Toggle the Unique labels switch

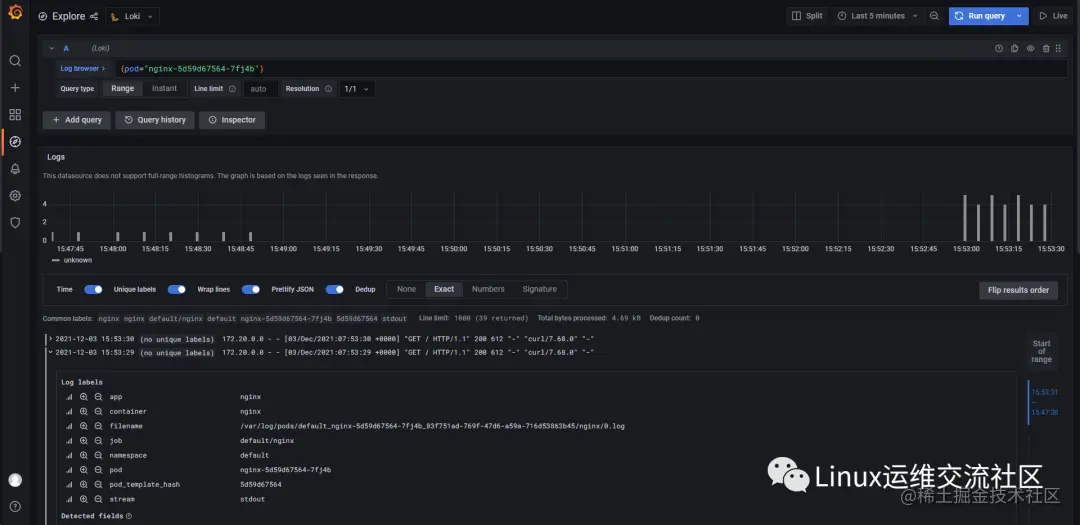point(176,289)
